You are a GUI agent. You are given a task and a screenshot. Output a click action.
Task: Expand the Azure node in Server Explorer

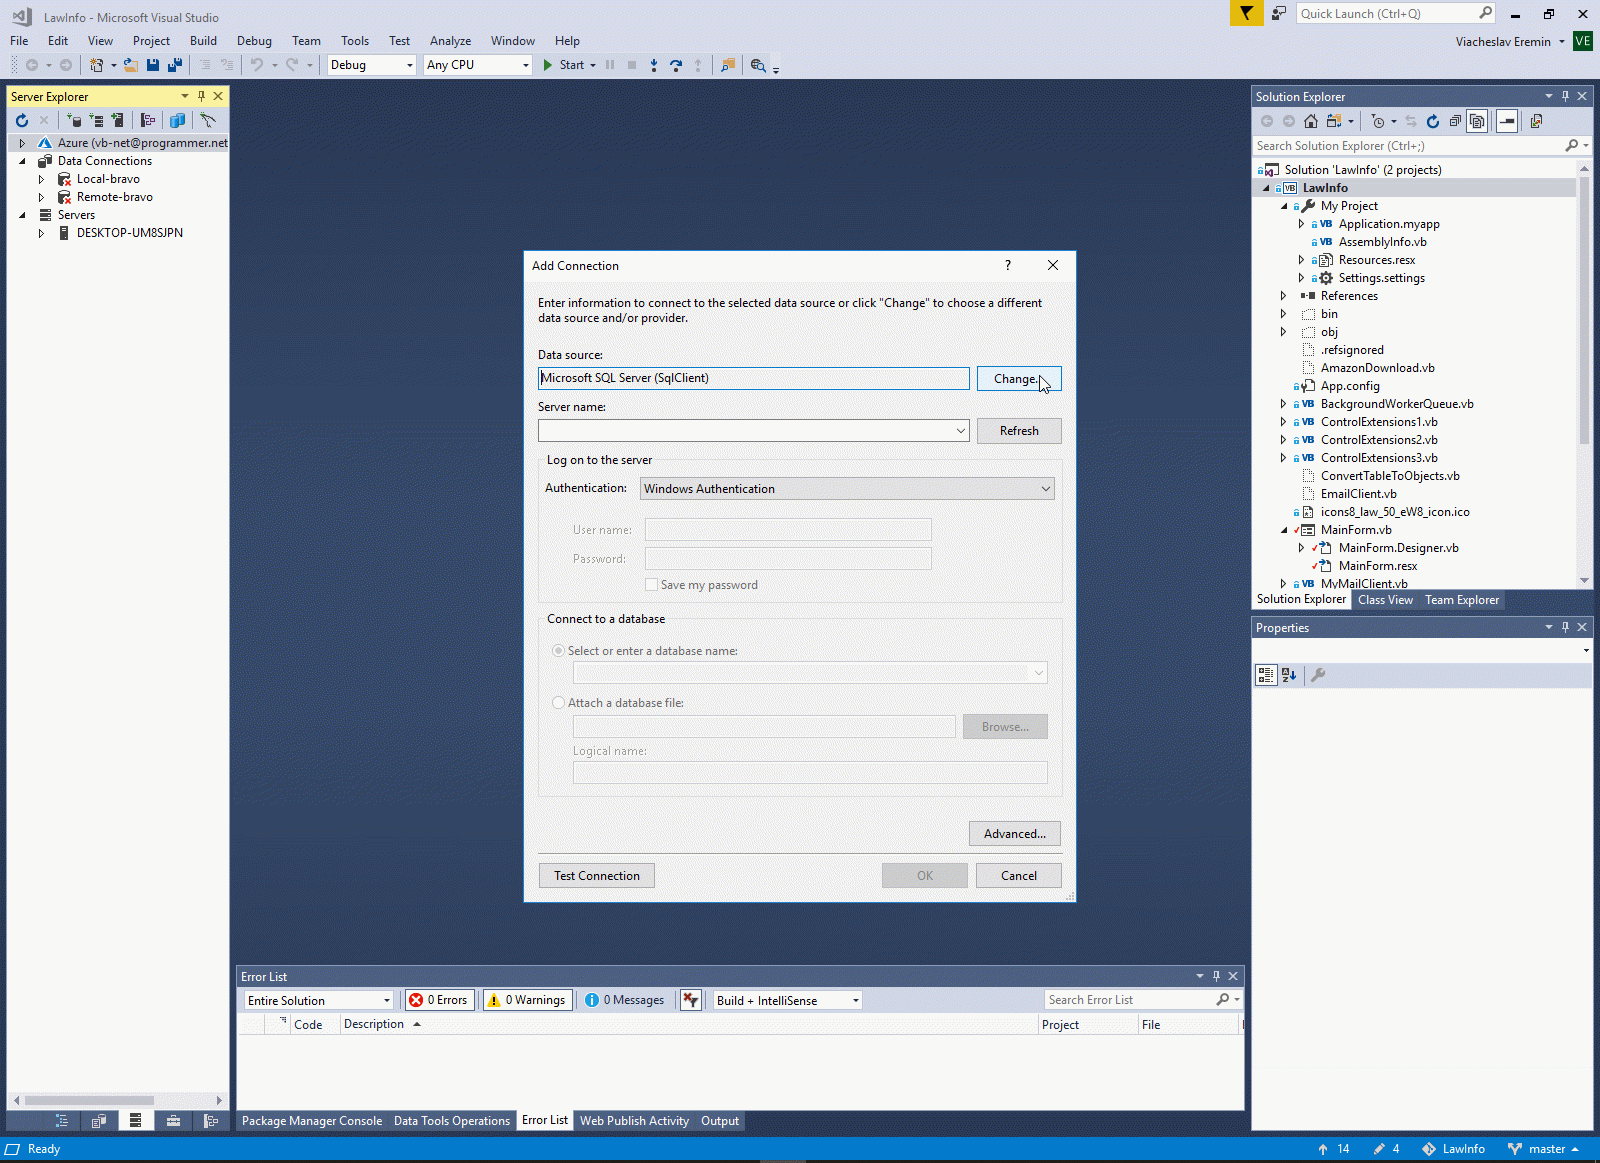(22, 143)
